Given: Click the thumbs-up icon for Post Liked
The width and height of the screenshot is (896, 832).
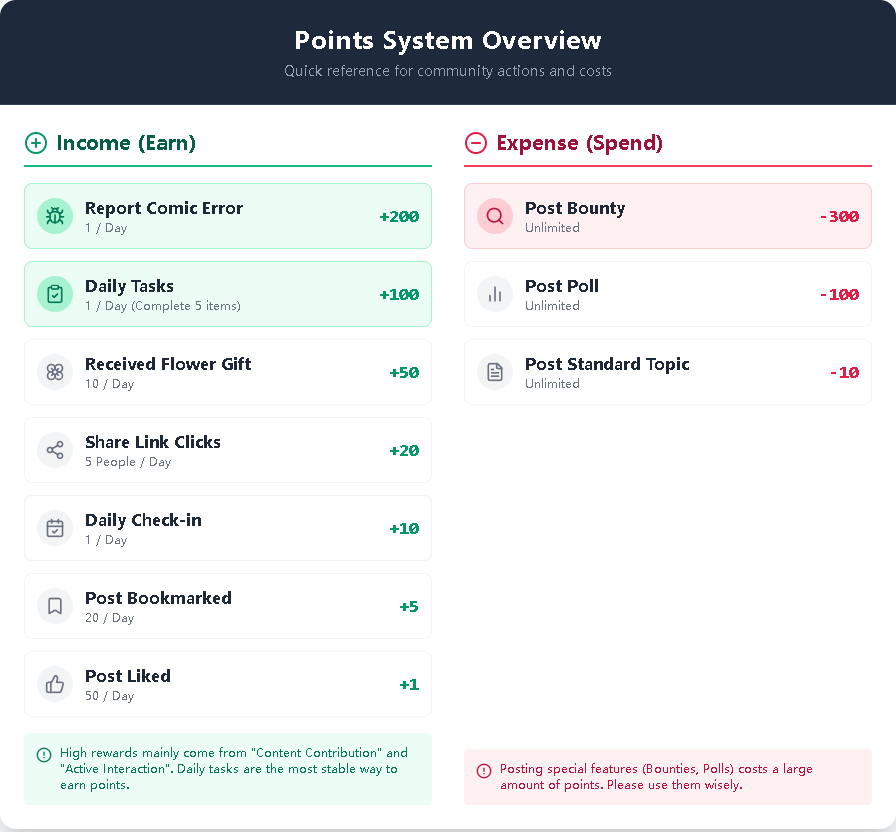Looking at the screenshot, I should (55, 684).
